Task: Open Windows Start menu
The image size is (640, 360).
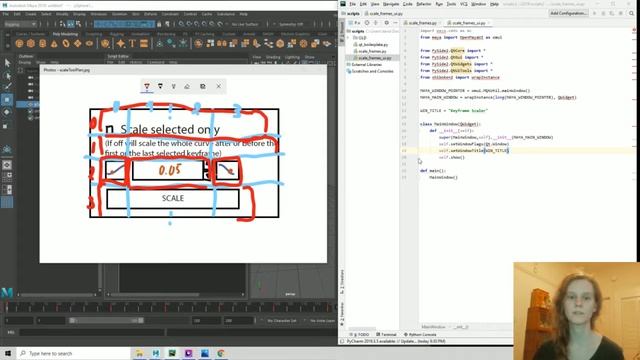Action: click(8, 353)
